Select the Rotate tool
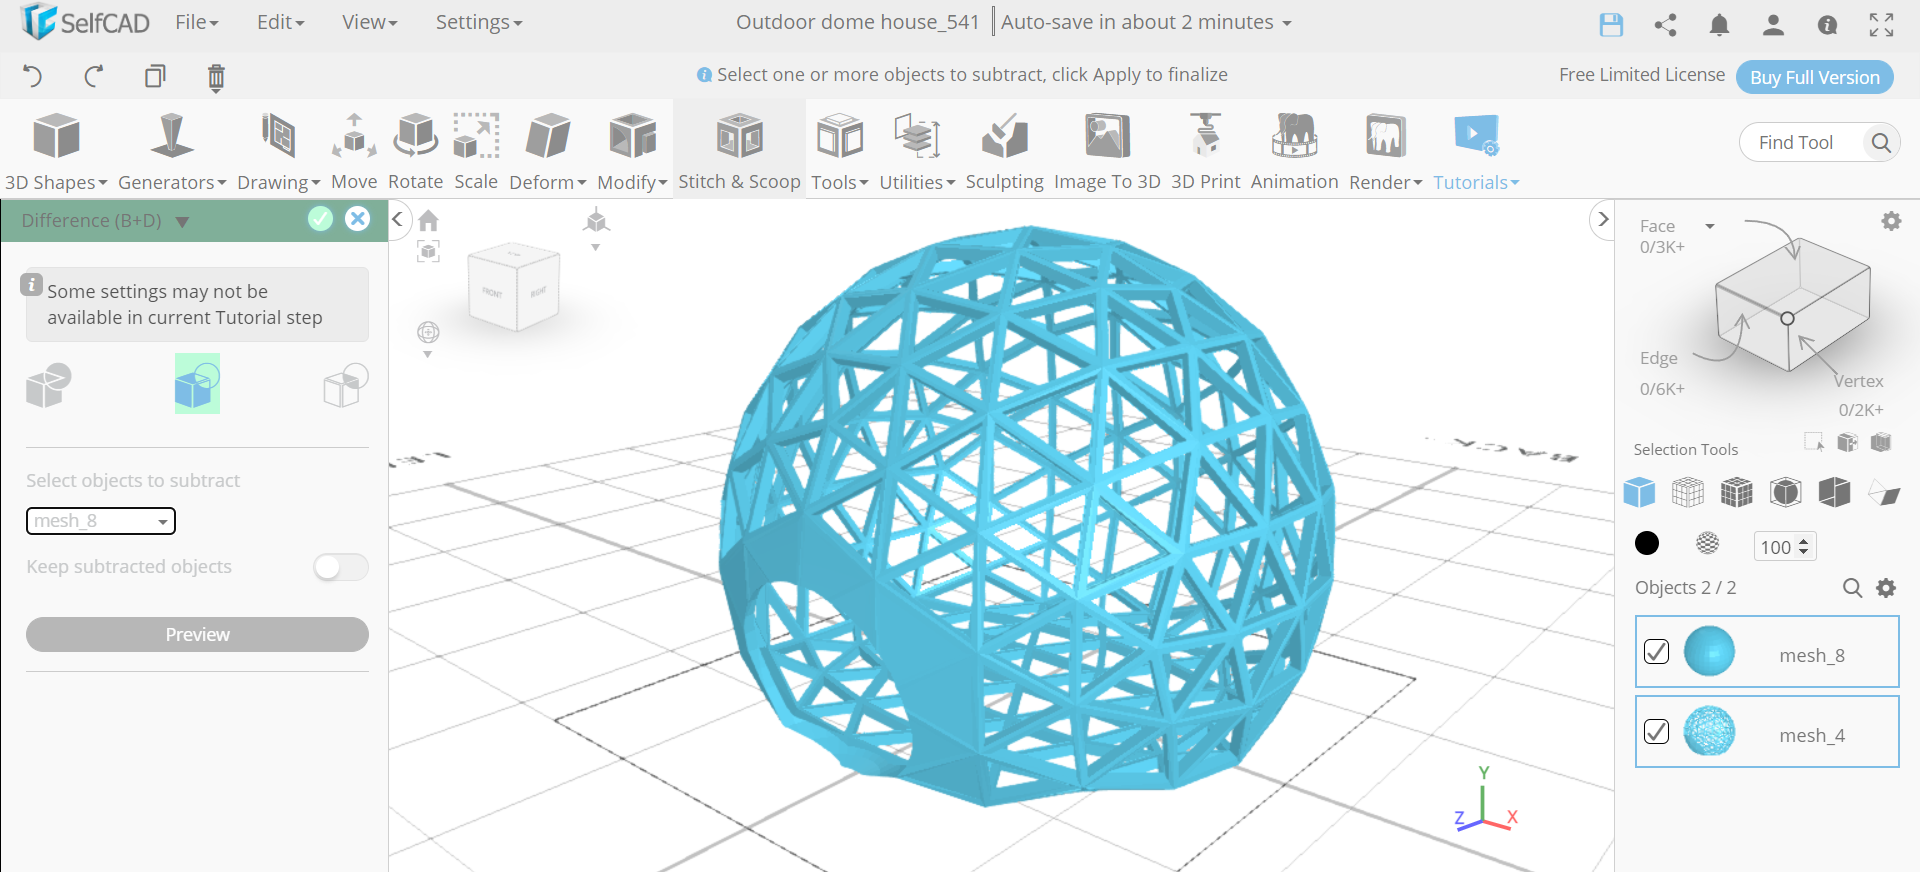 point(415,151)
